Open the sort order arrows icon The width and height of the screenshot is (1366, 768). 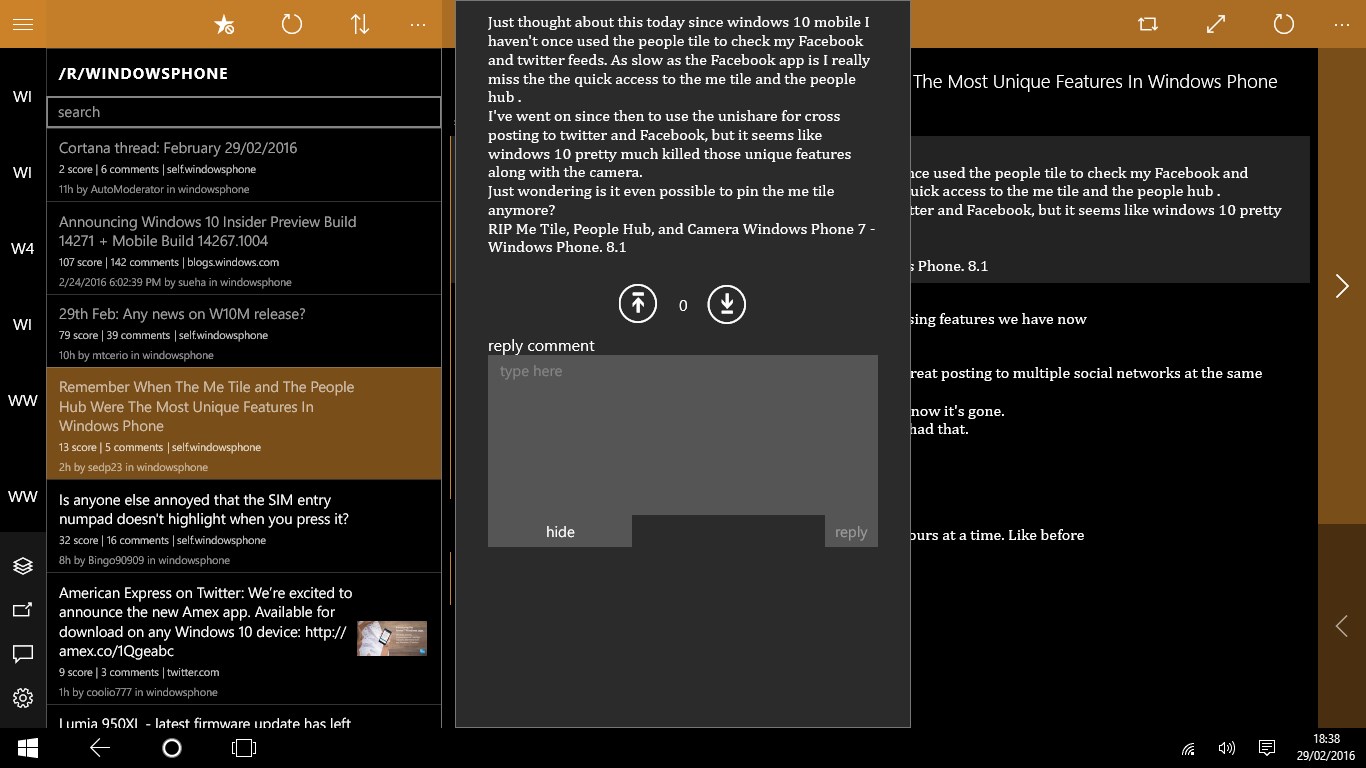coord(360,24)
